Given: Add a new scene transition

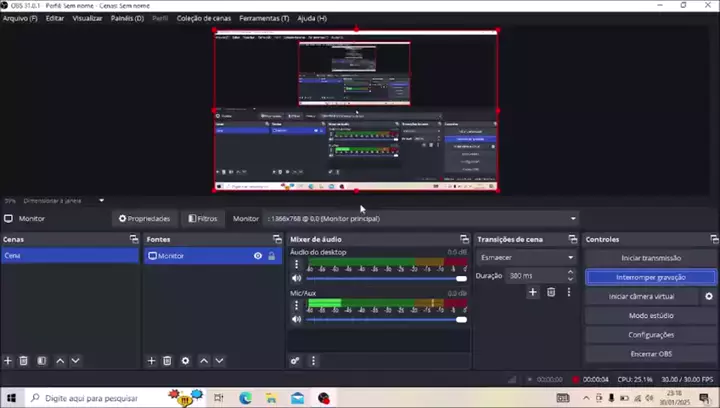Looking at the screenshot, I should coord(533,292).
